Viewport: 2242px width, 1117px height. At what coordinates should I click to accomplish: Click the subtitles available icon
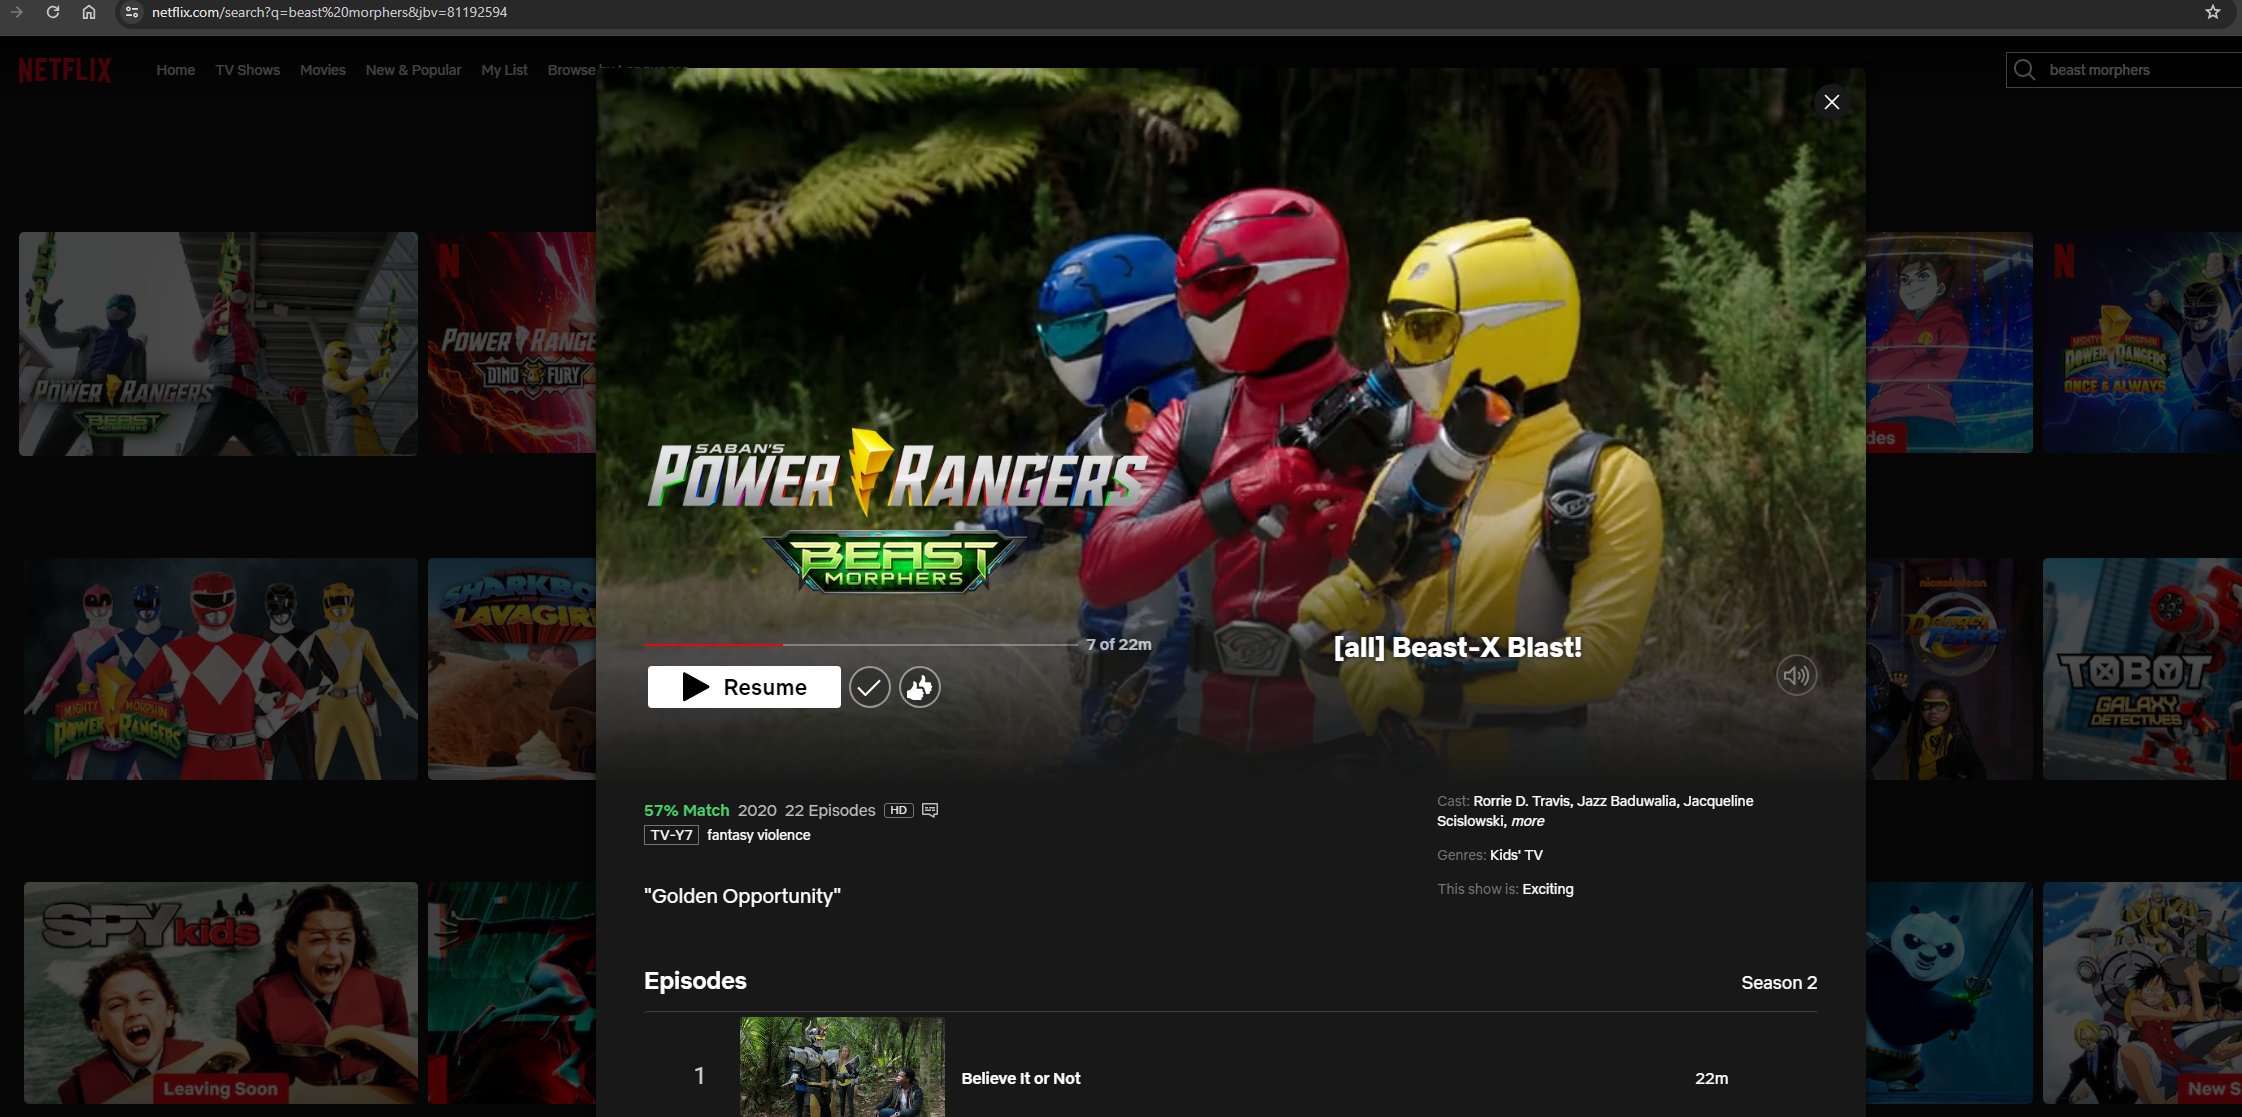click(930, 810)
